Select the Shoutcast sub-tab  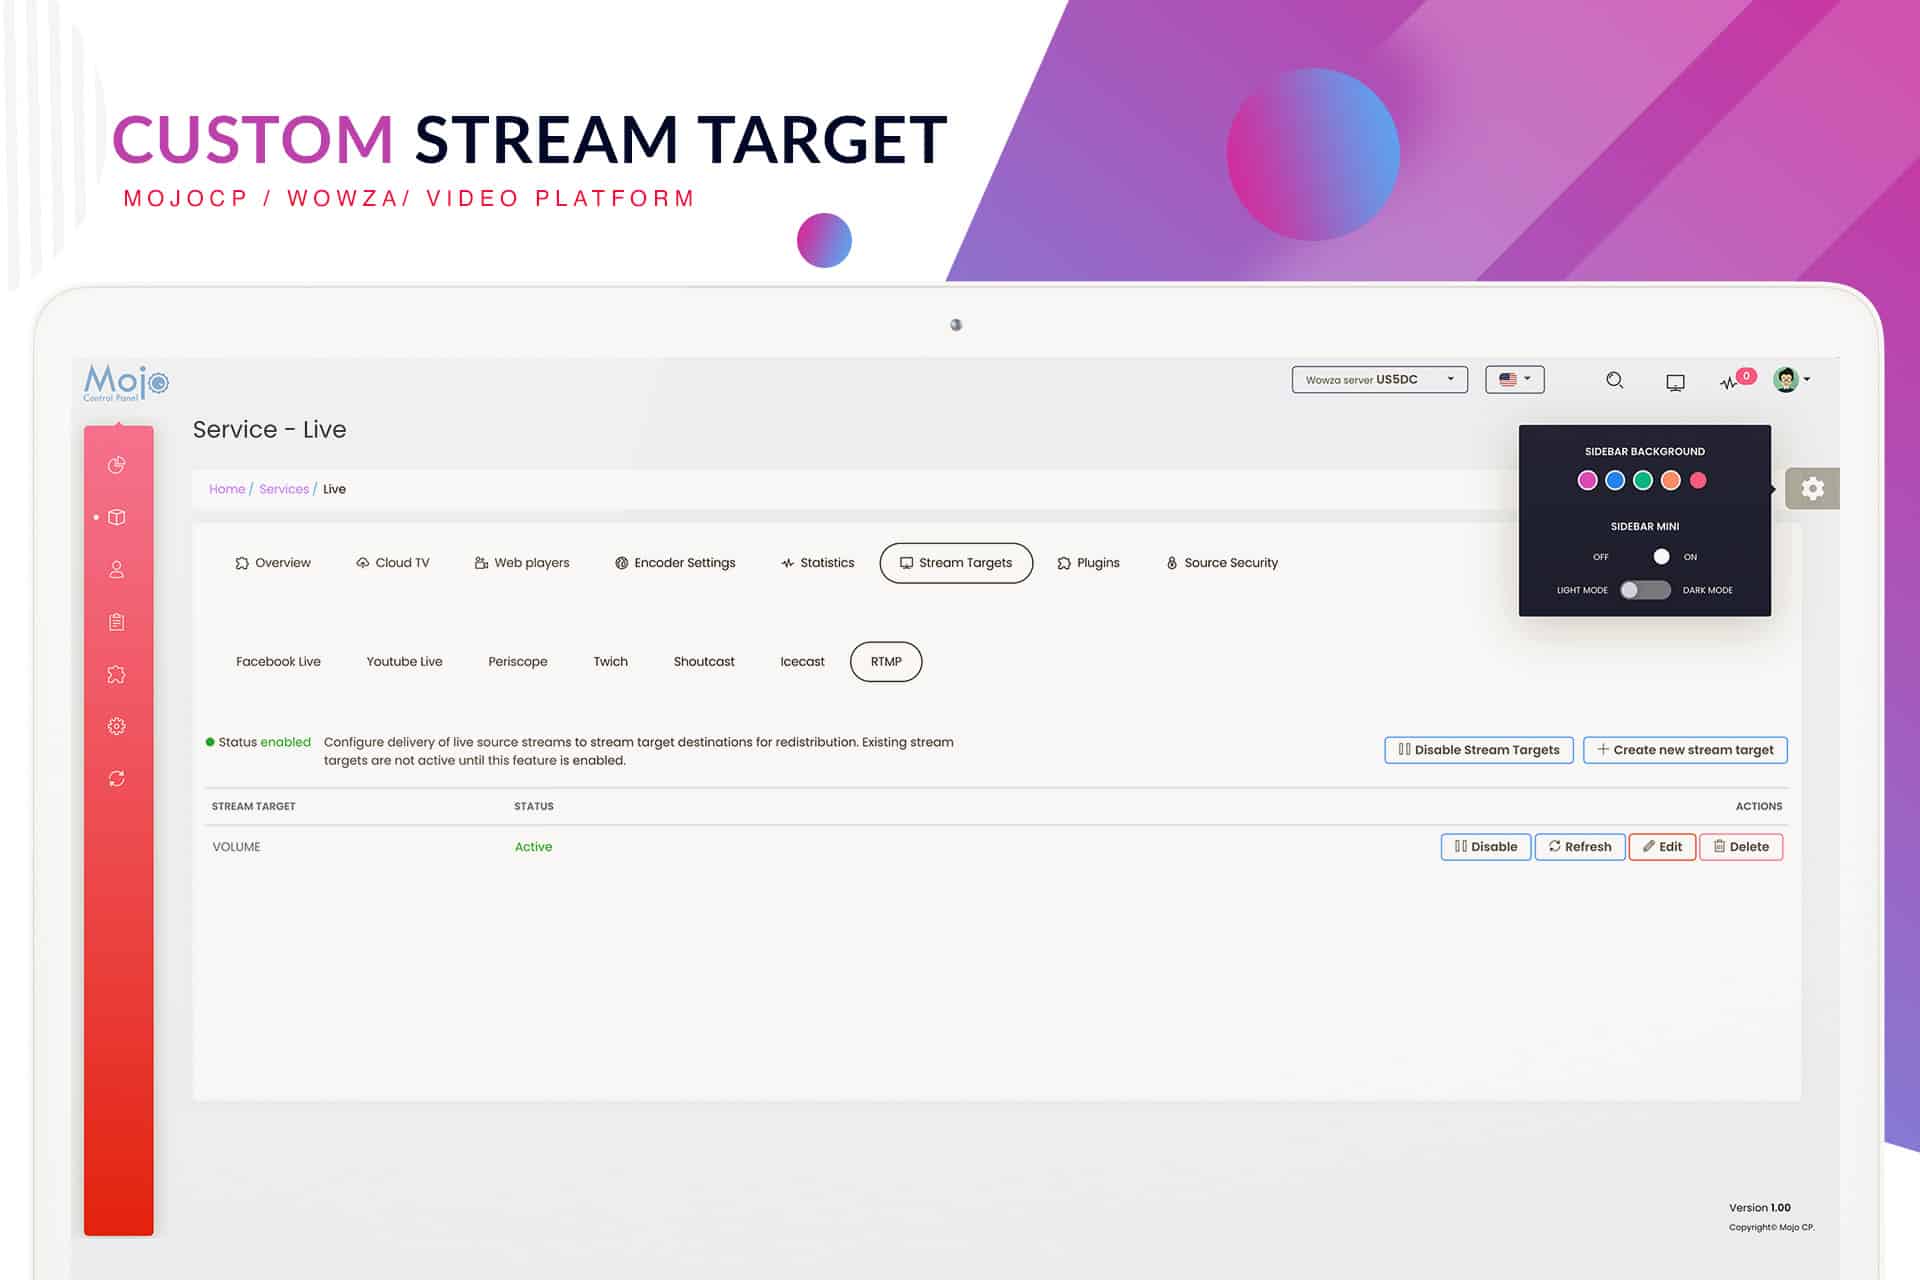click(704, 662)
